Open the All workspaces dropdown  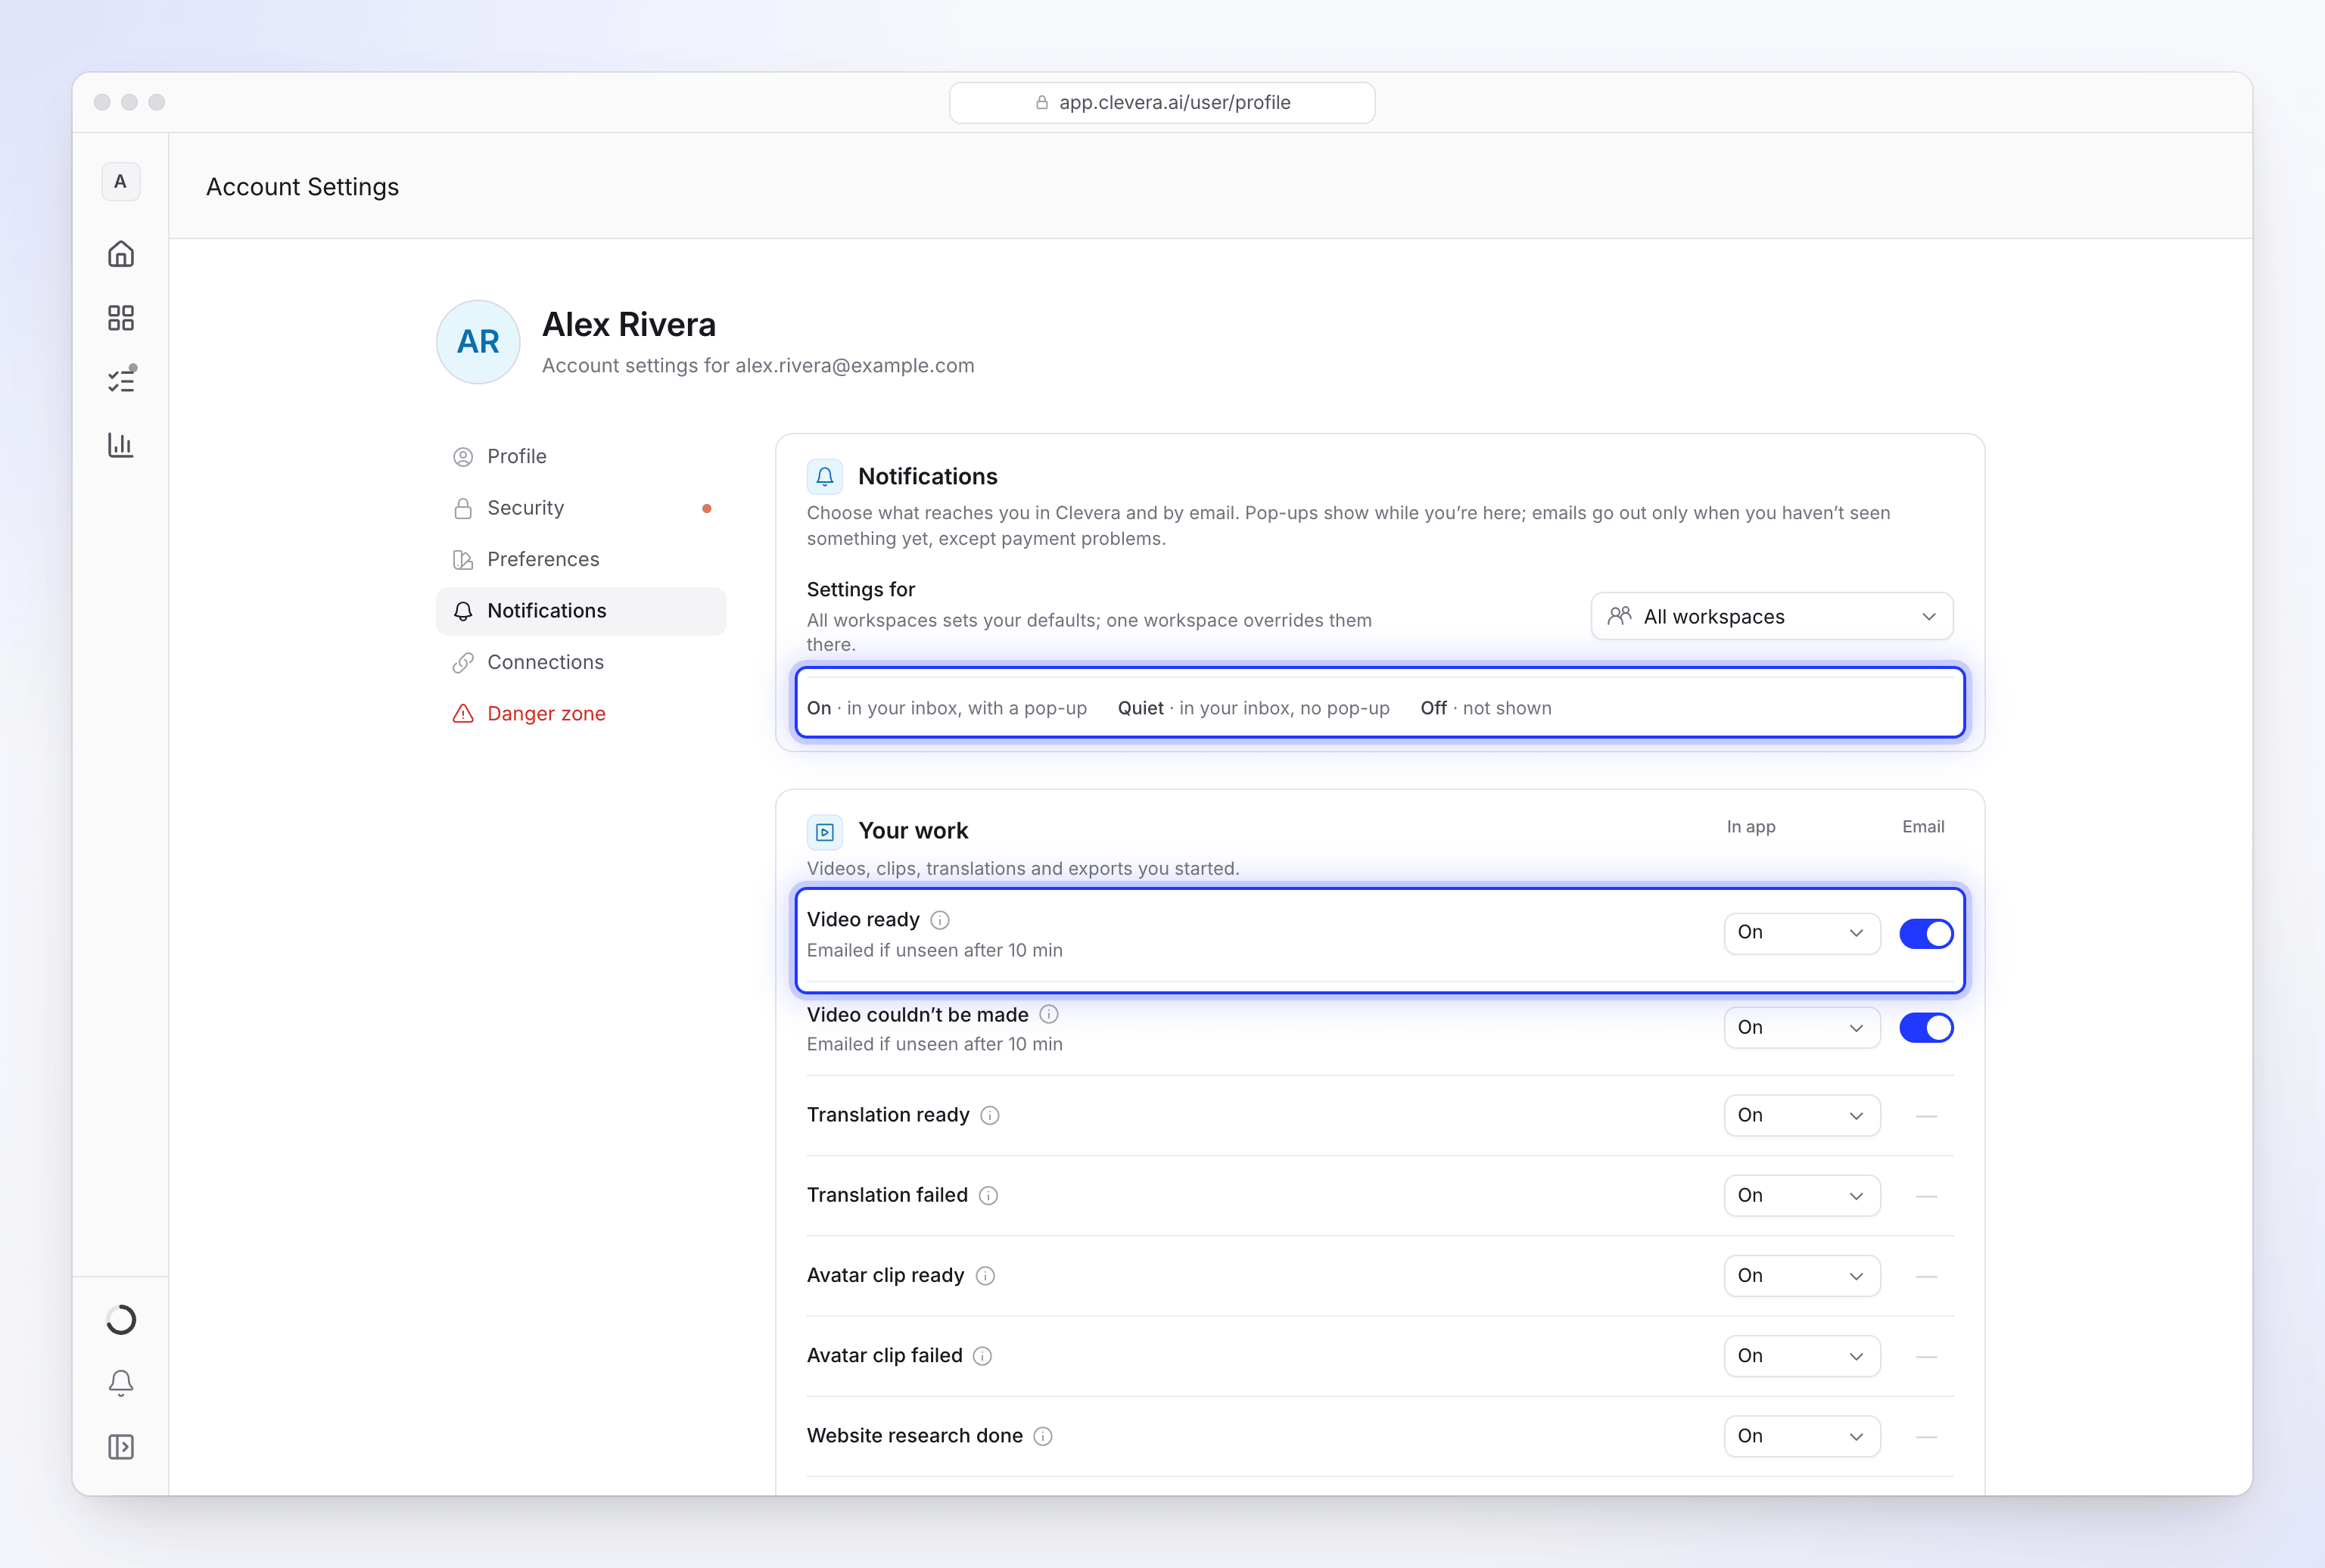[x=1771, y=616]
